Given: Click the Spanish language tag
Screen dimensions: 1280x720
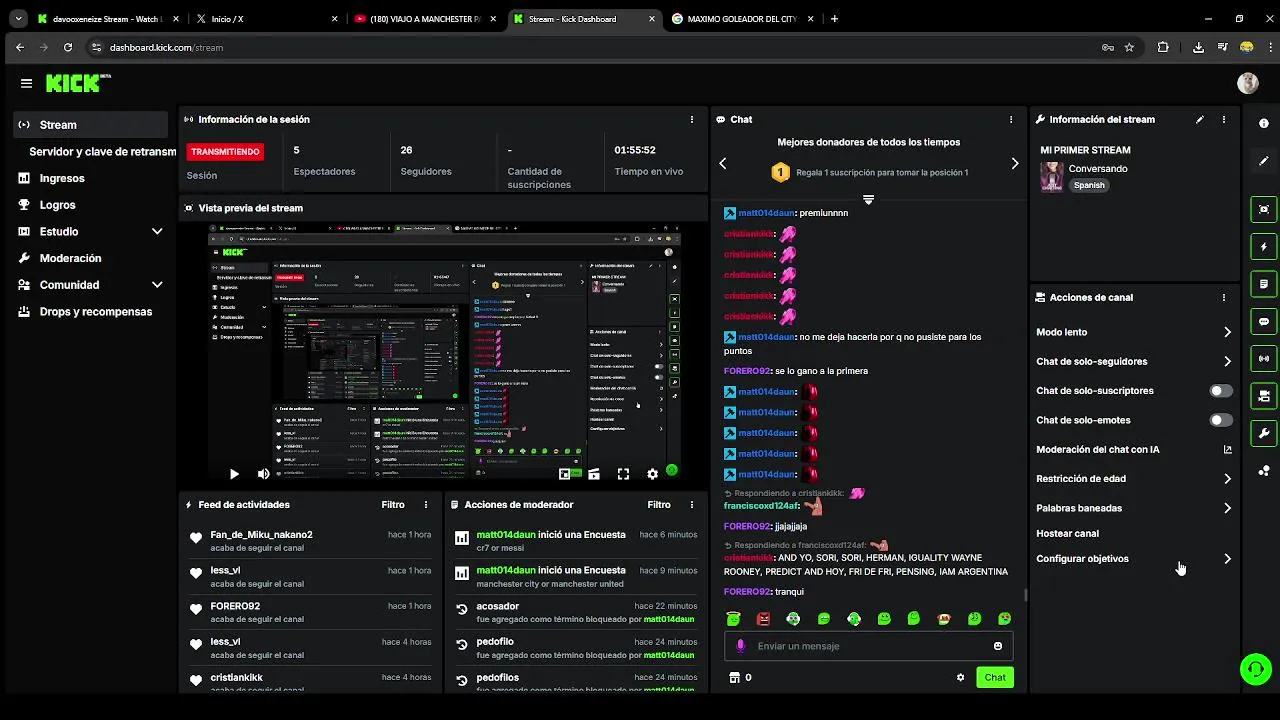Looking at the screenshot, I should tap(1089, 185).
